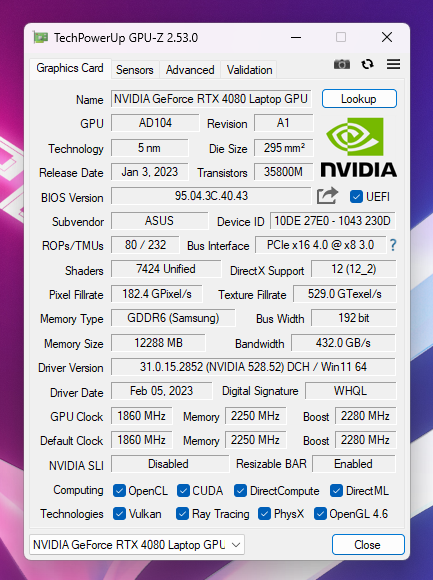The height and width of the screenshot is (580, 433).
Task: Toggle the UEFI checkbox
Action: click(356, 196)
